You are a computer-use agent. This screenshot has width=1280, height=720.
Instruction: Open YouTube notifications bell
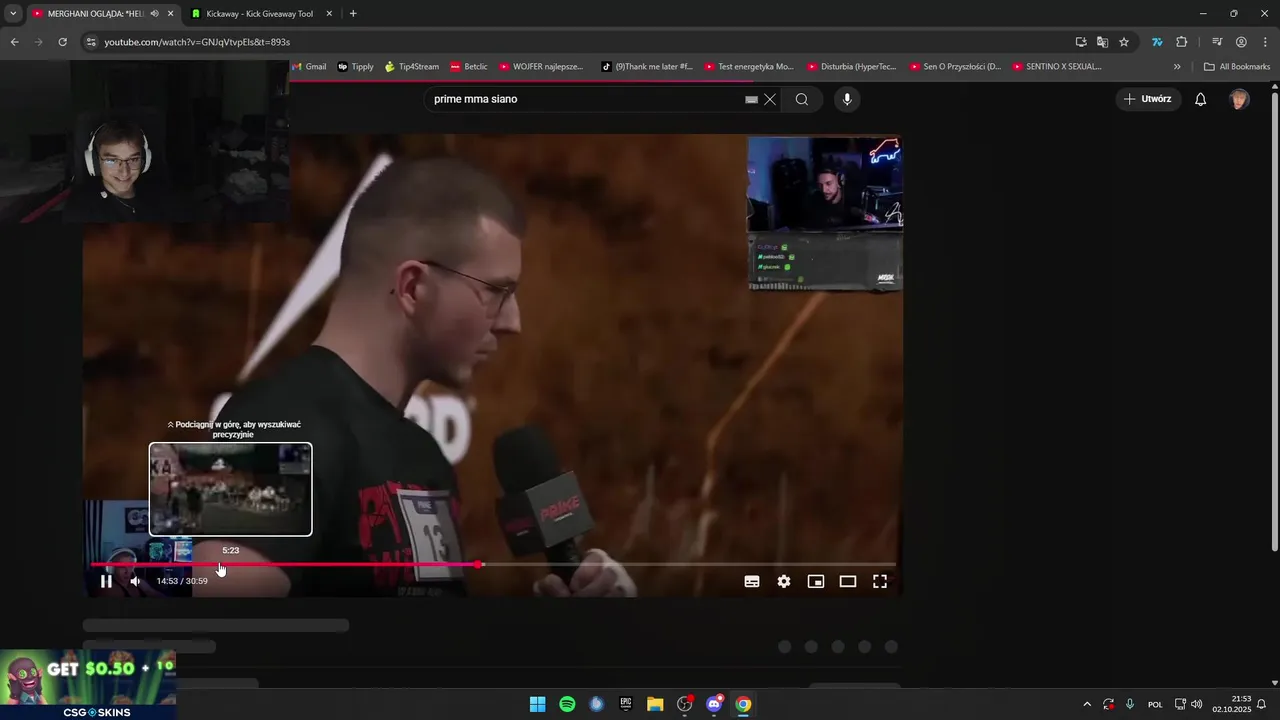point(1201,99)
